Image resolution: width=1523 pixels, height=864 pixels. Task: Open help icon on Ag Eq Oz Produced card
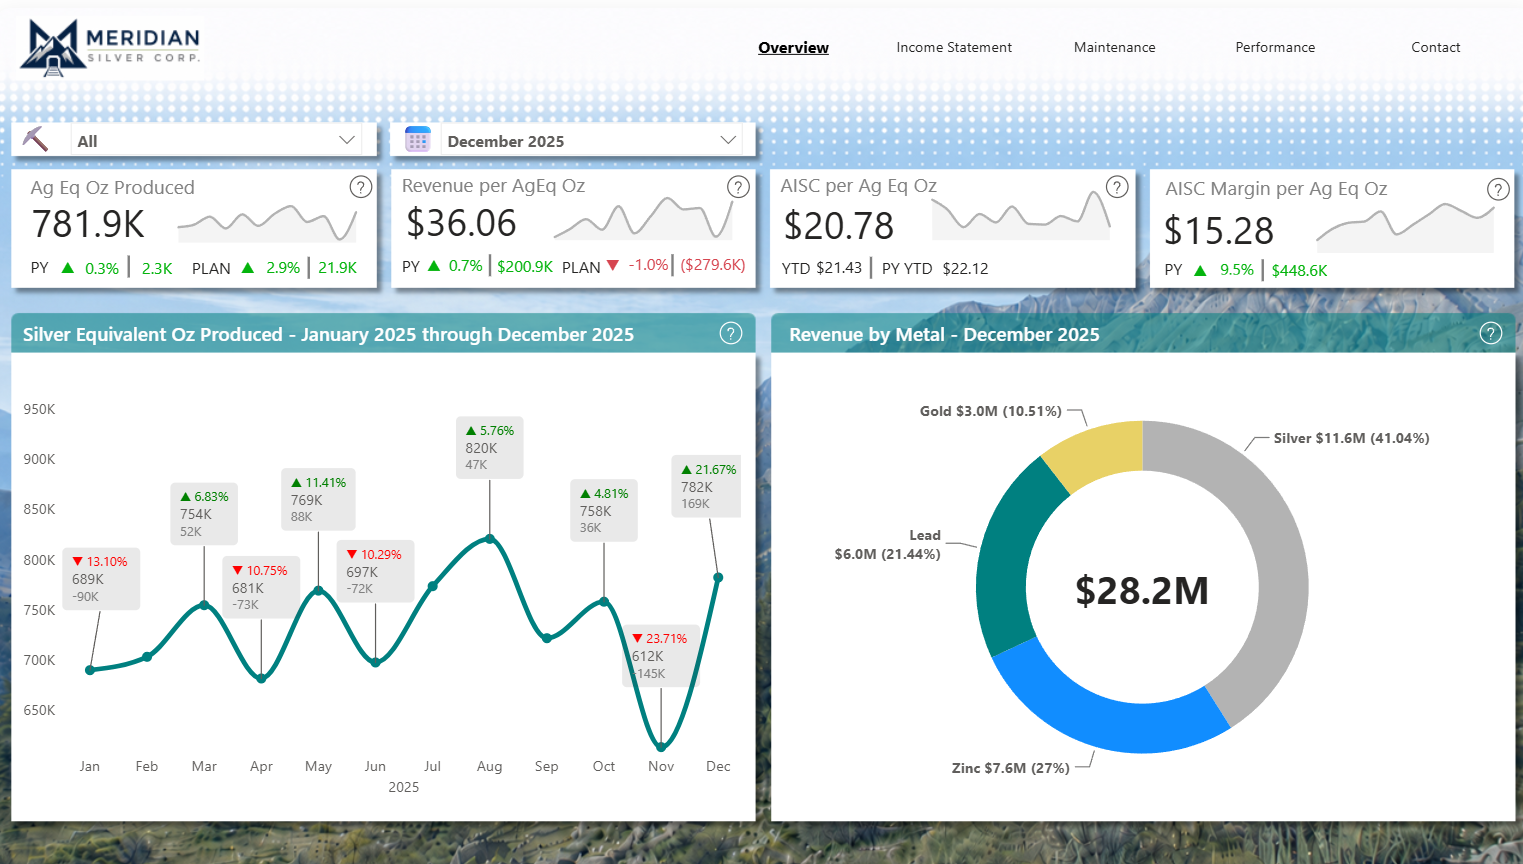pos(361,187)
